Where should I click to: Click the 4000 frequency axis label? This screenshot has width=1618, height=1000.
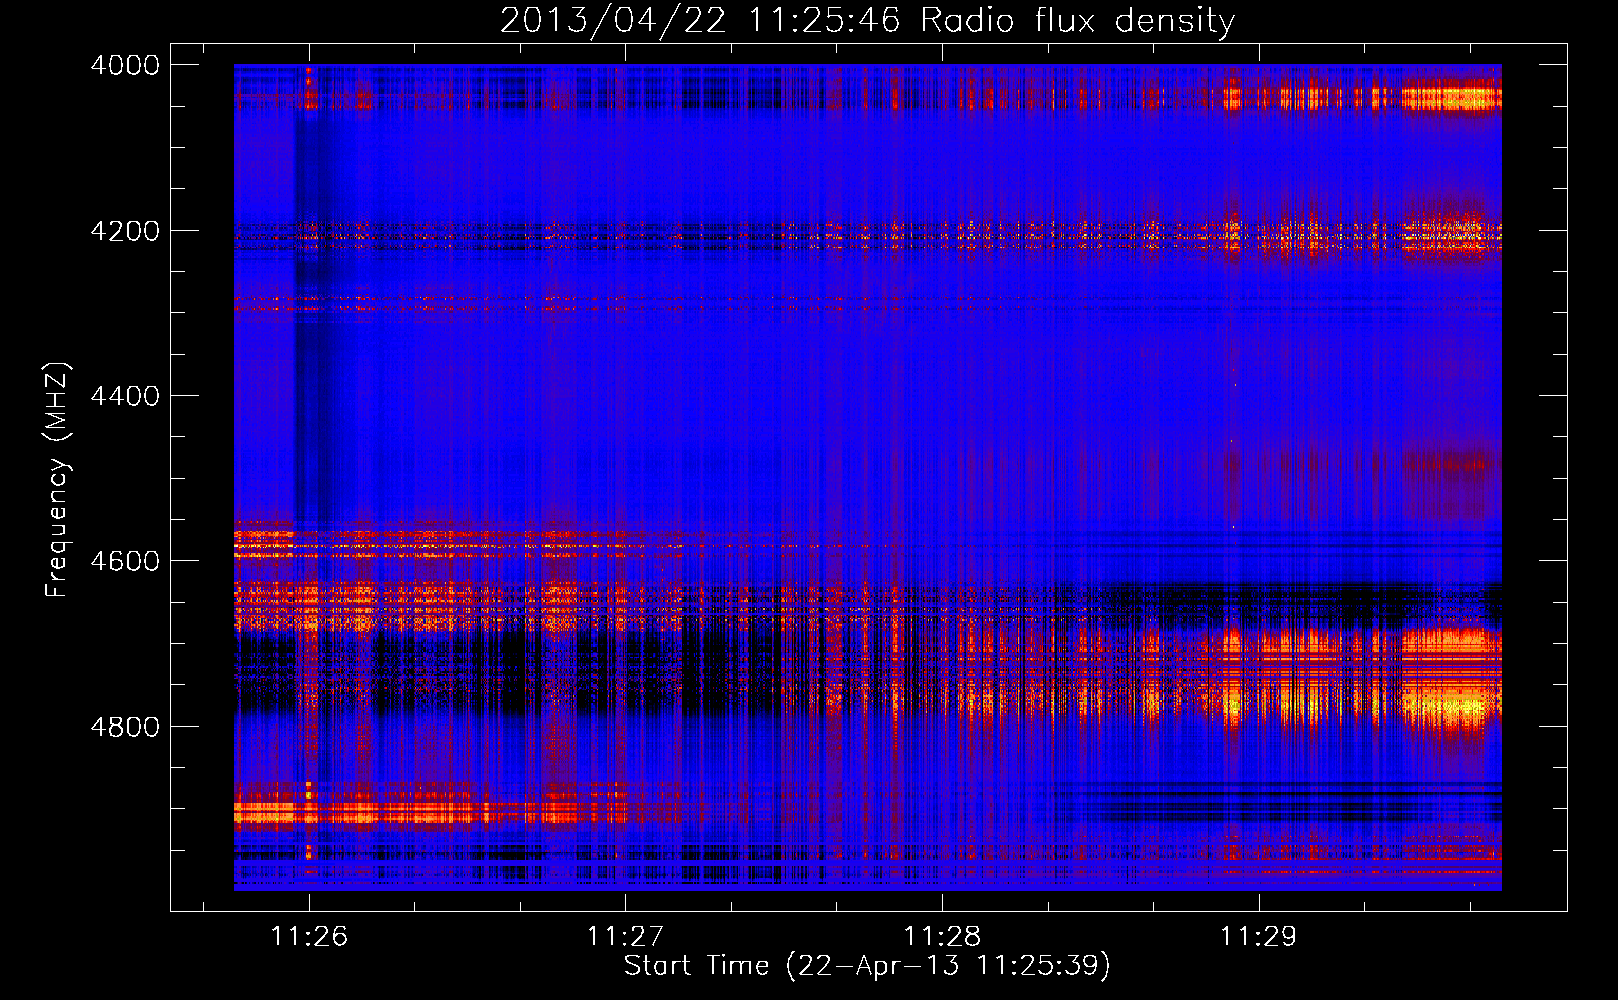125,65
